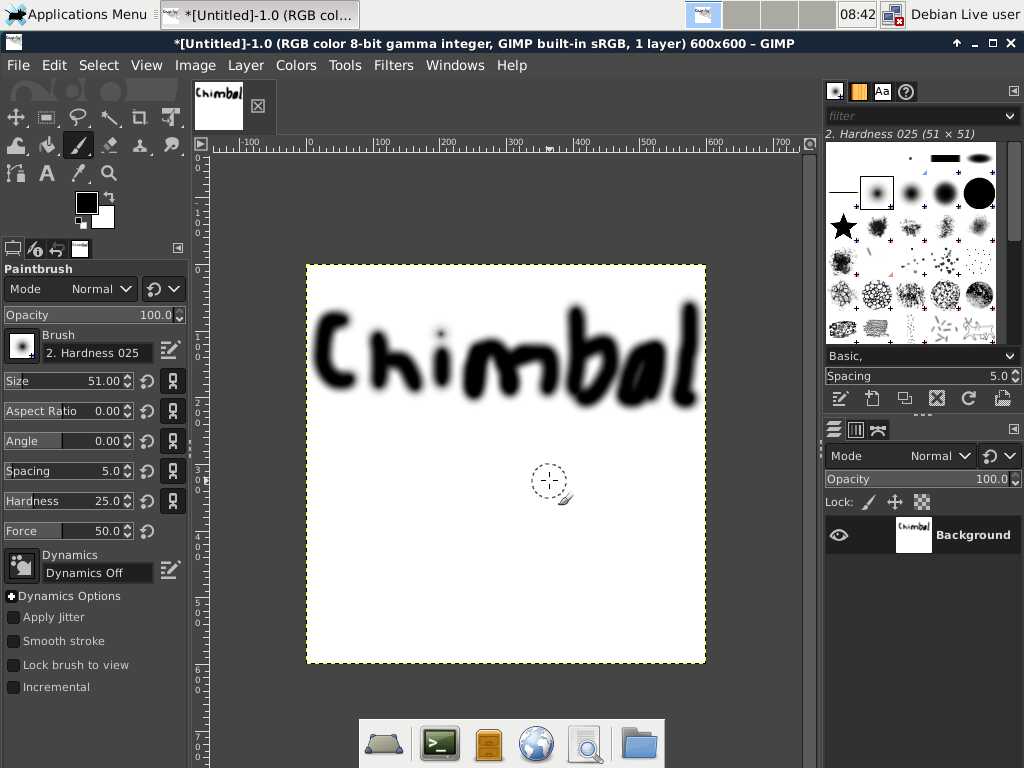Viewport: 1024px width, 768px height.
Task: Select the Crop tool
Action: [140, 118]
